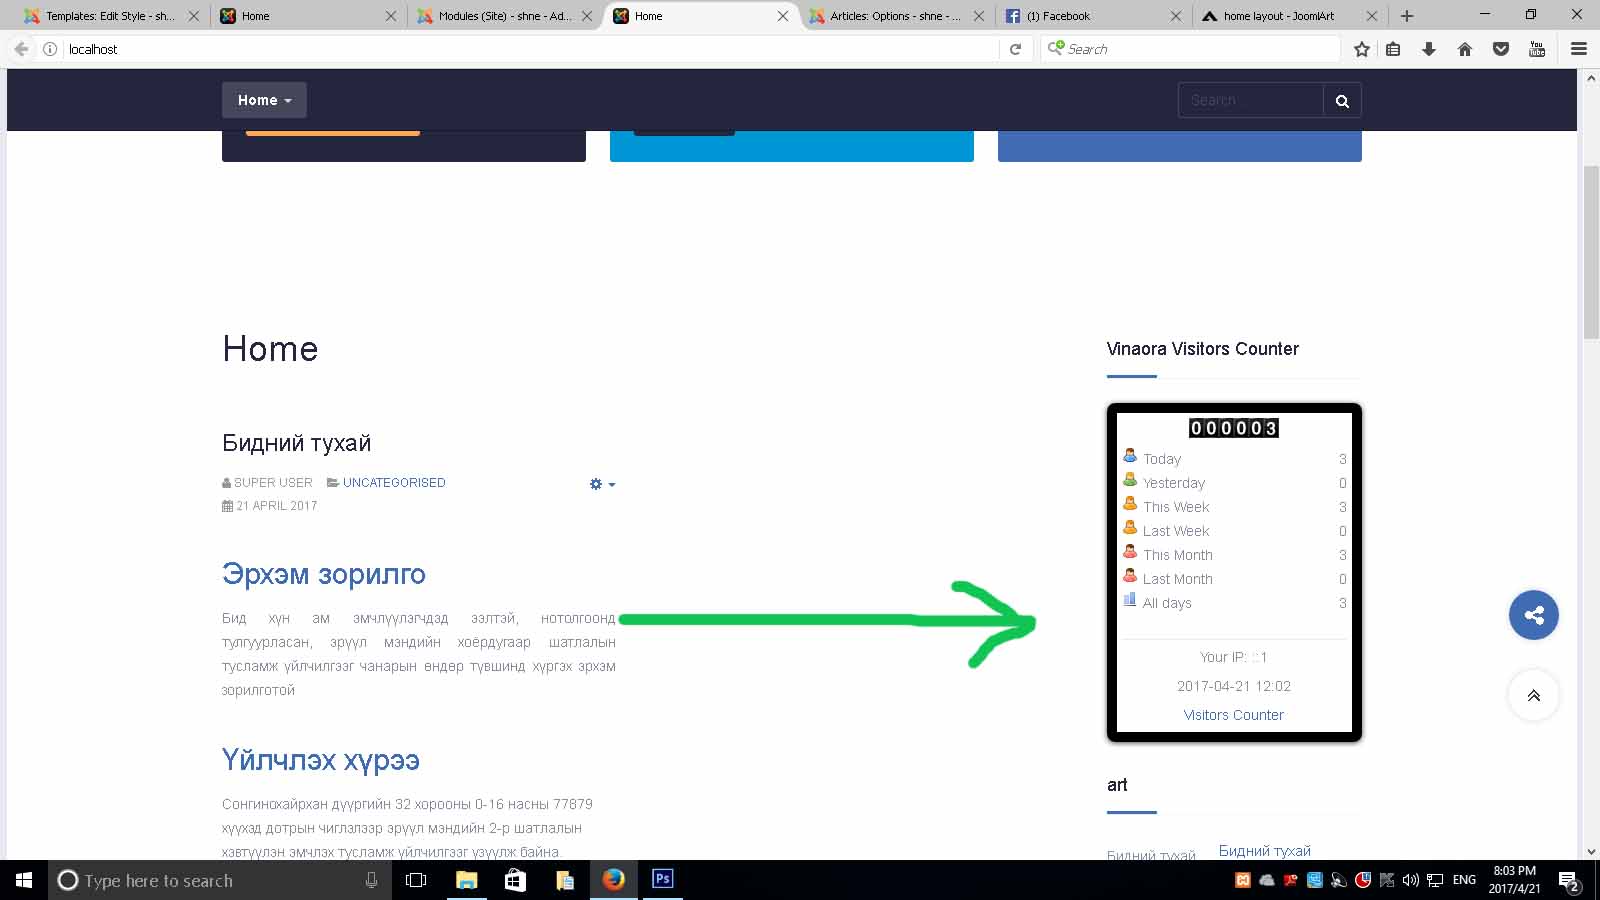The image size is (1600, 900).
Task: Click the back-to-top double chevron button
Action: [1534, 695]
